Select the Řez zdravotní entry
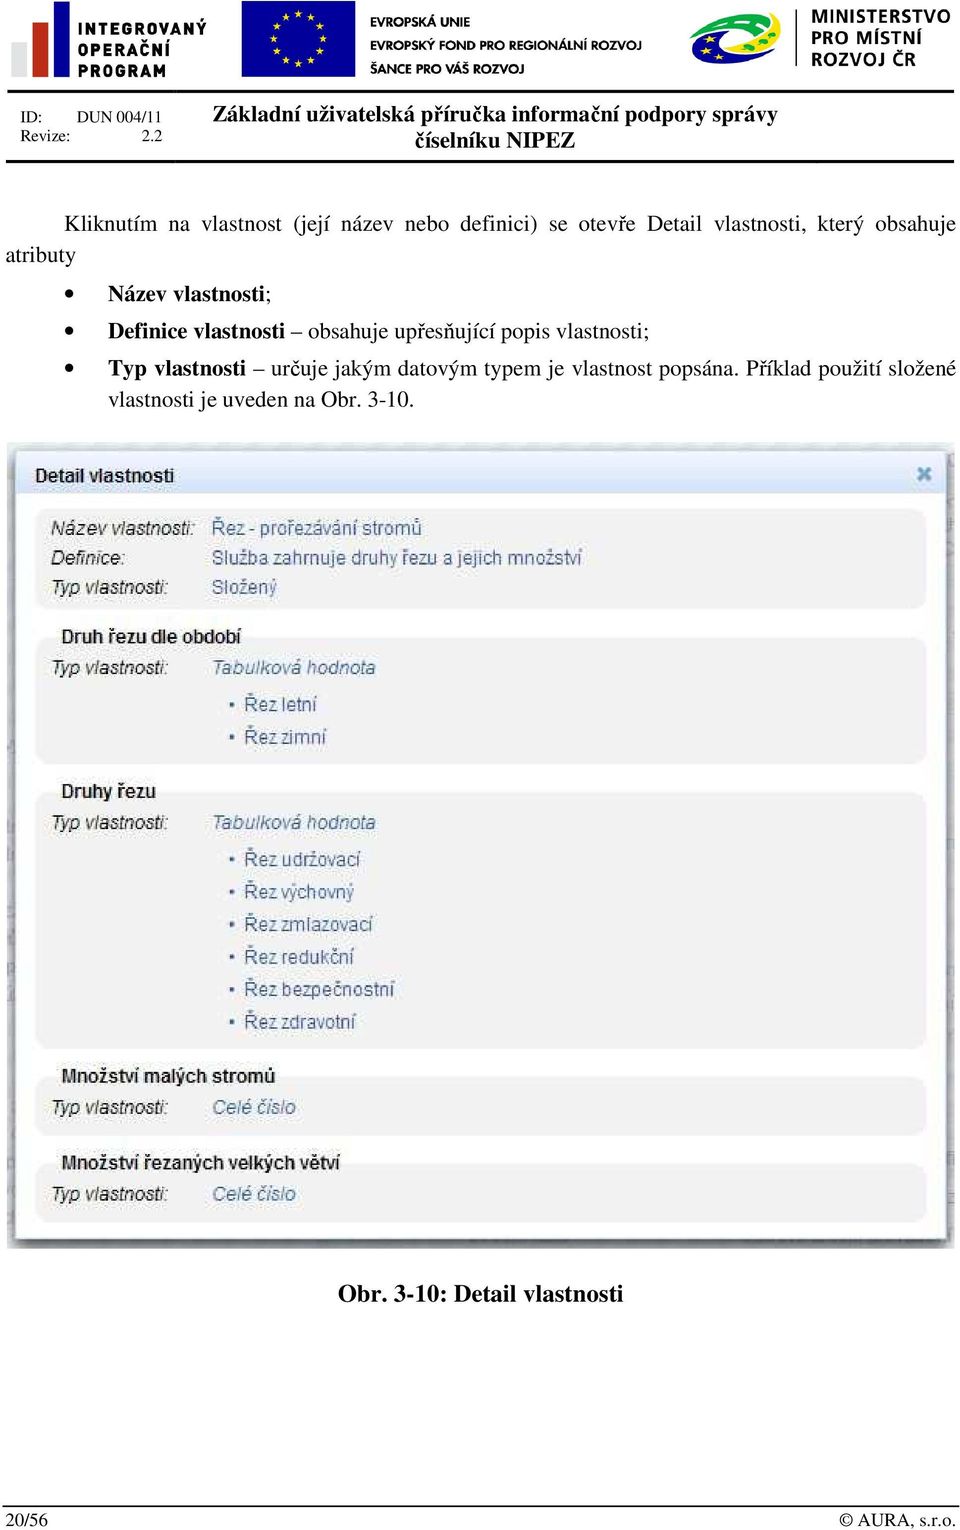The height and width of the screenshot is (1530, 960). (300, 1022)
